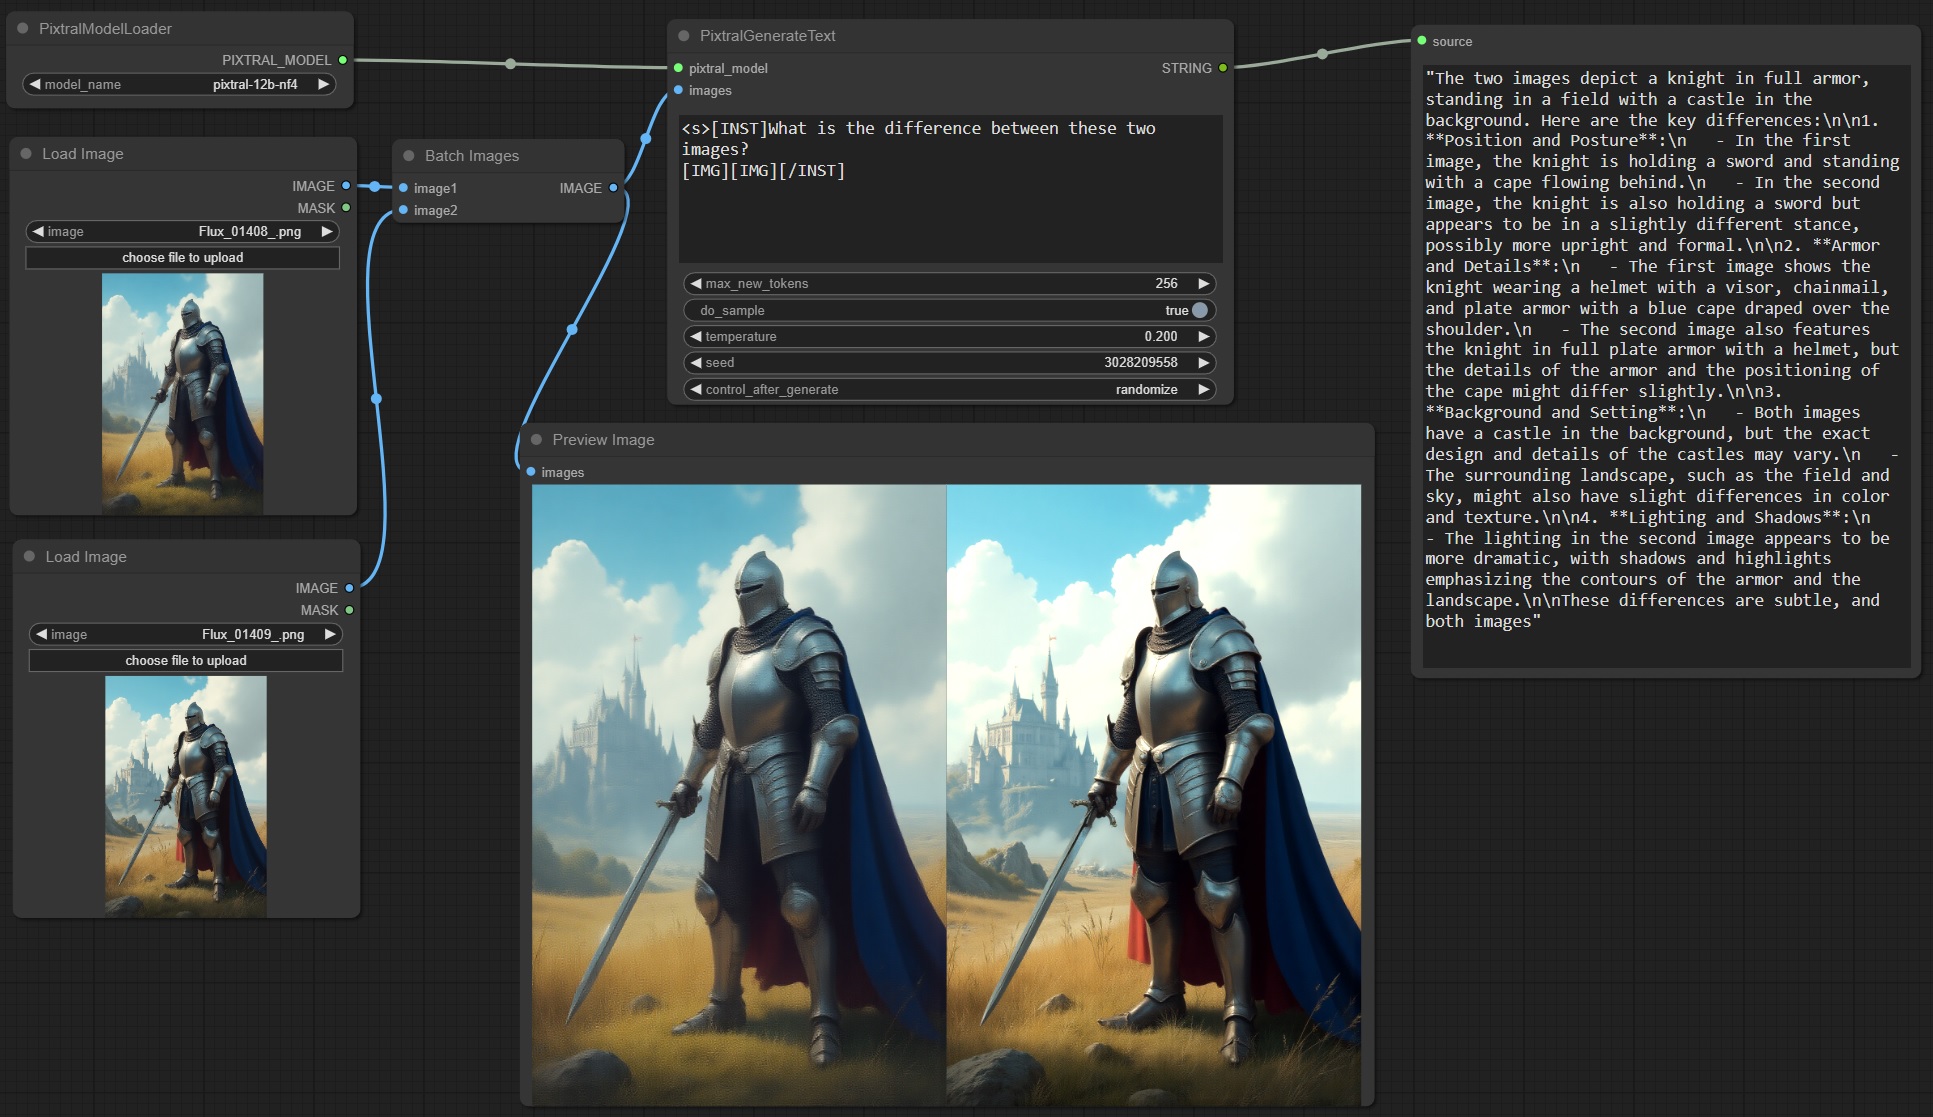Screen dimensions: 1933x1117
Task: Click the MASK output of the Flux_01408 loader
Action: (346, 208)
